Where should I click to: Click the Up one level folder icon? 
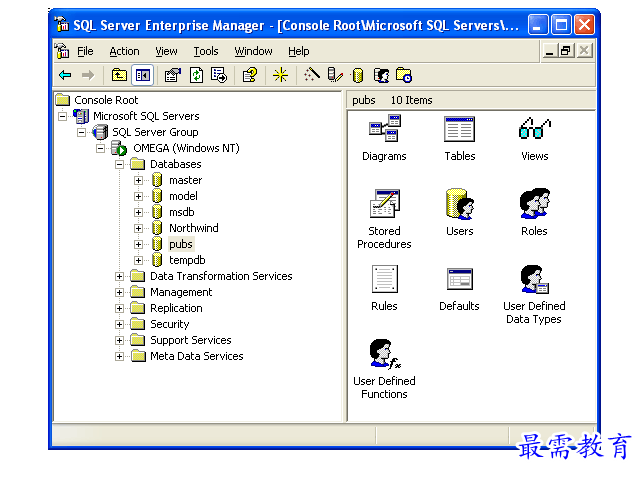(x=119, y=75)
